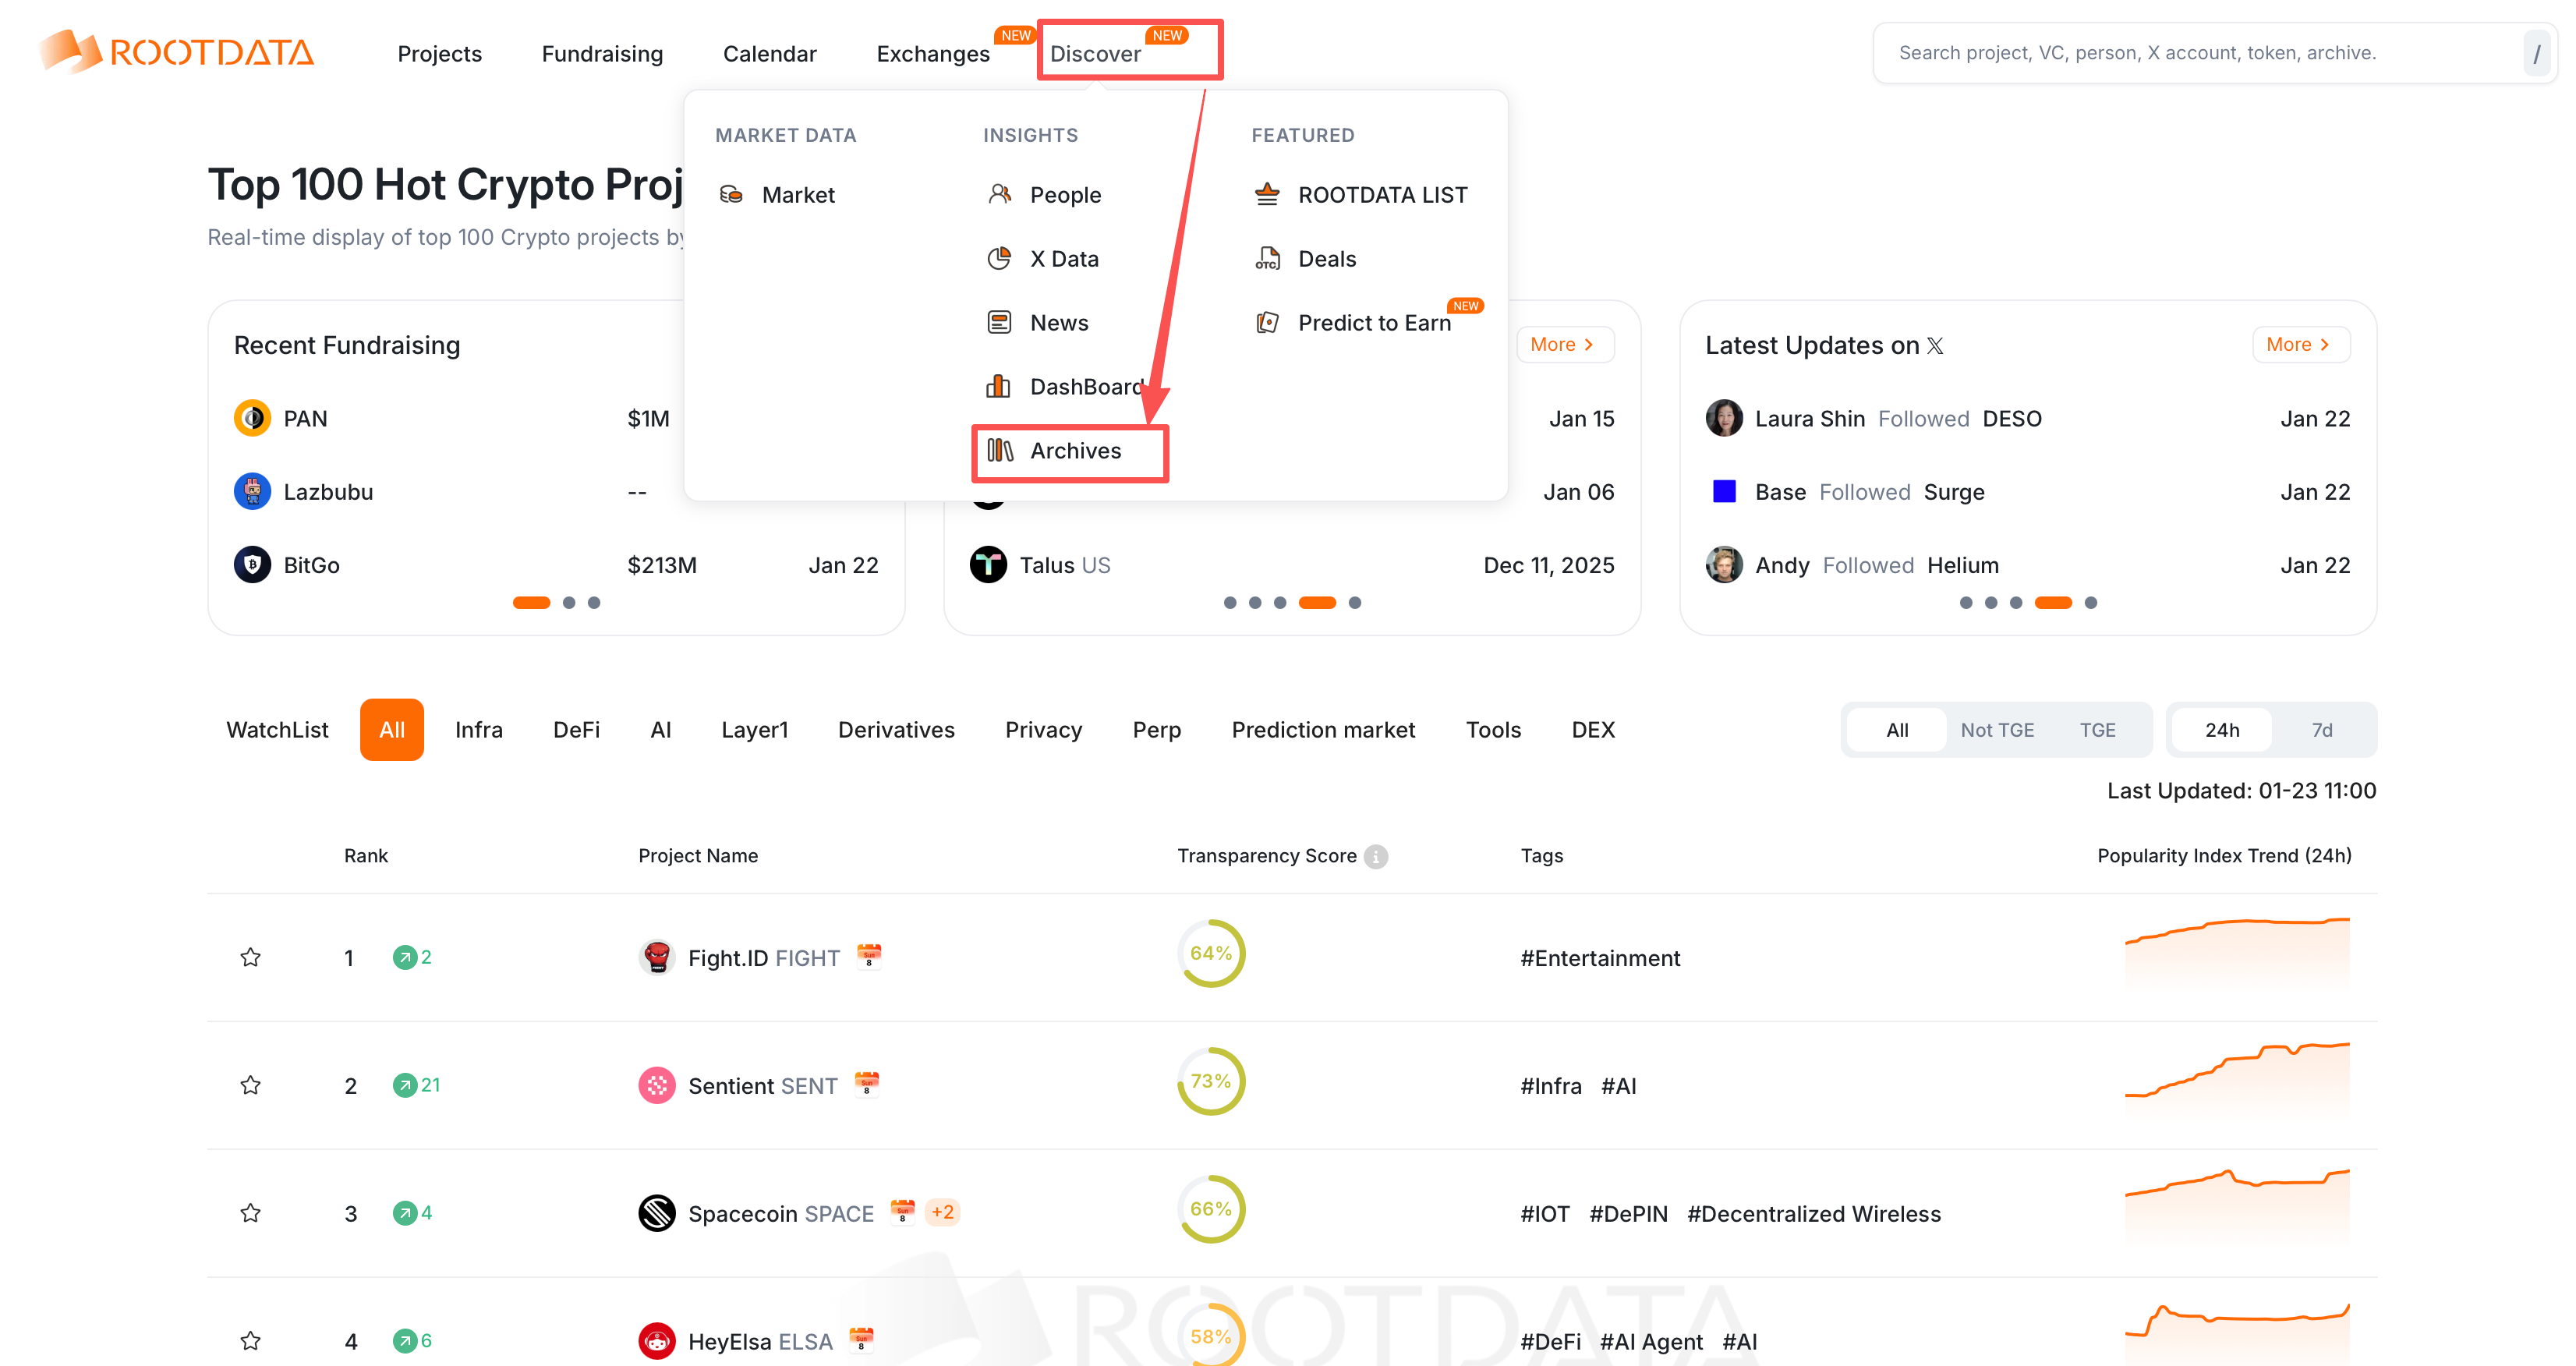This screenshot has height=1366, width=2576.
Task: Click the X Data pie chart icon
Action: coord(999,259)
